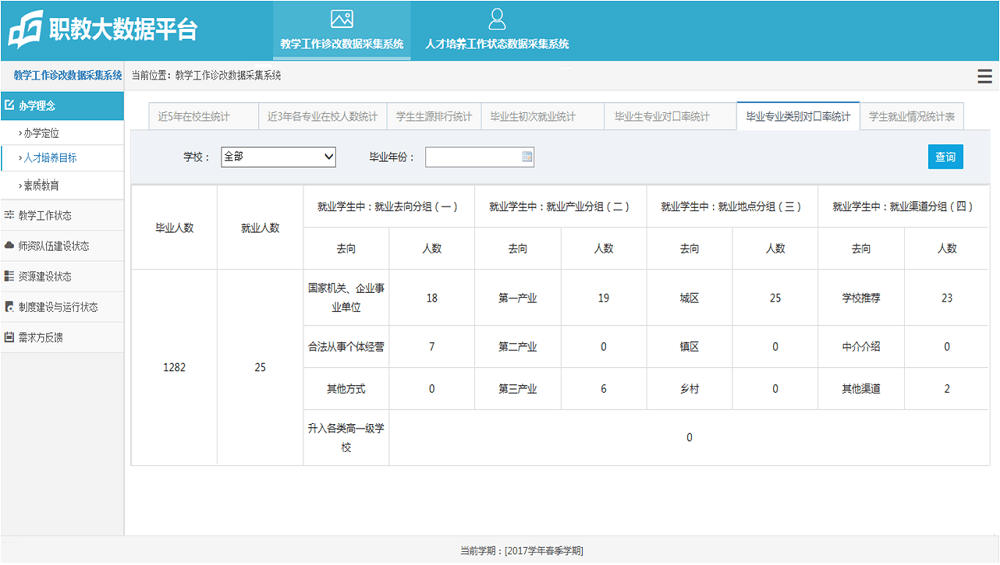Viewport: 1000px width, 565px height.
Task: Click the 乡村 cell
Action: pos(689,389)
